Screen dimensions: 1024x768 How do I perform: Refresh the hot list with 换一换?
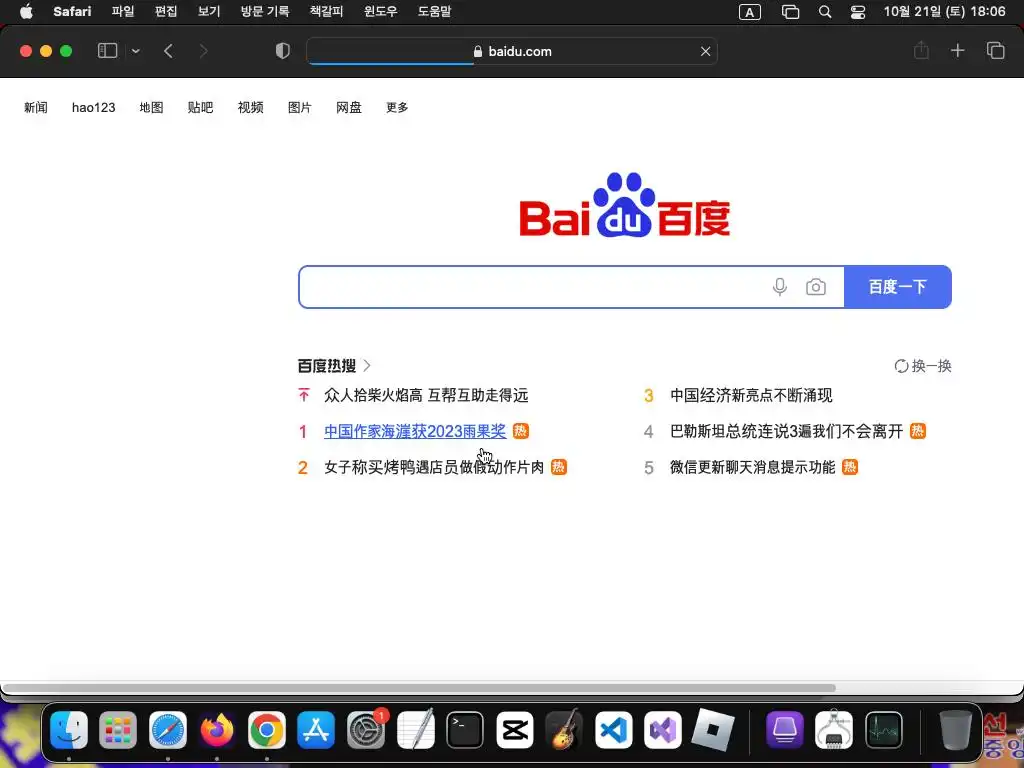pos(923,366)
